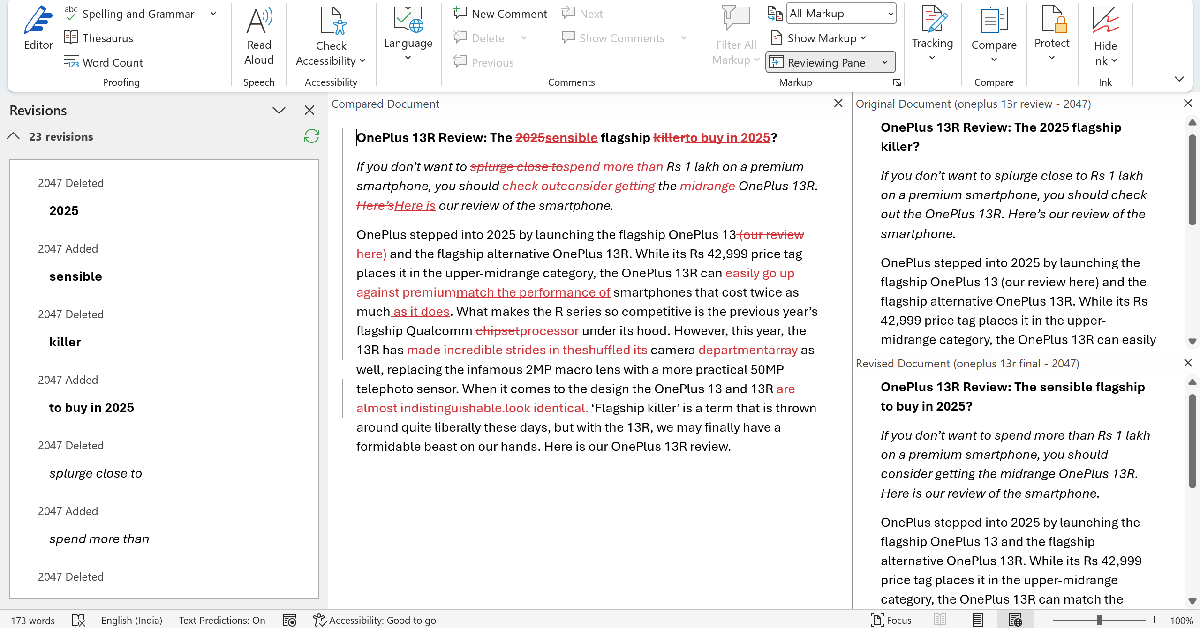Close the Revisions pane
Screen dimensions: 1200x628
(x=309, y=111)
